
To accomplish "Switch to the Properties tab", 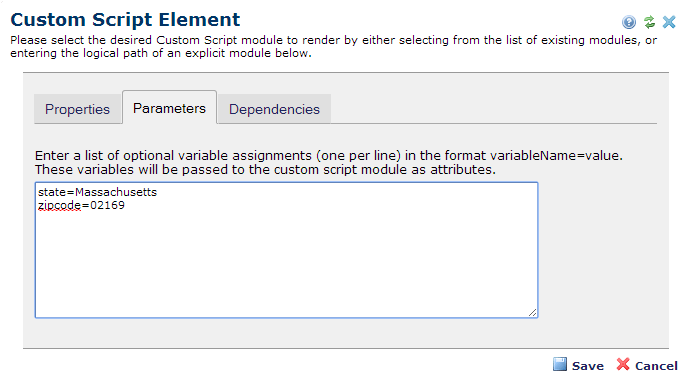I will click(x=77, y=109).
